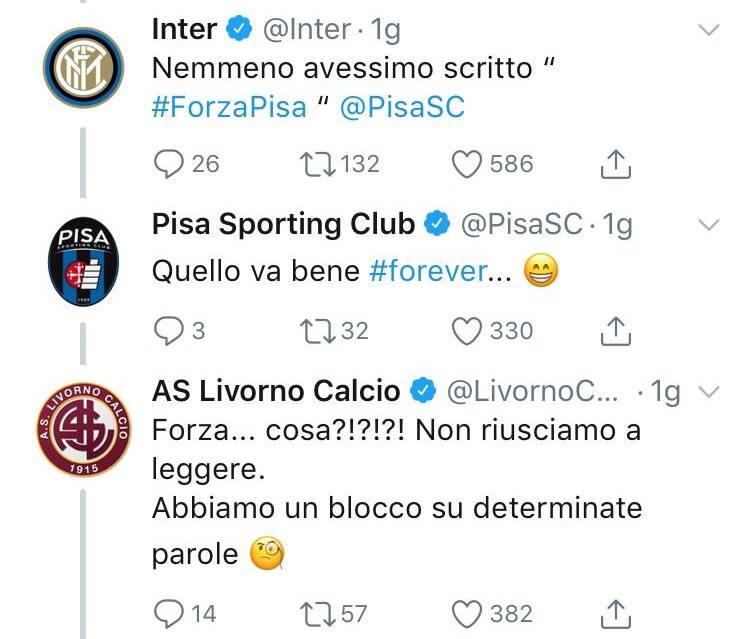Image resolution: width=750 pixels, height=639 pixels.
Task: Open the @PisaSC mention link
Action: (x=402, y=107)
